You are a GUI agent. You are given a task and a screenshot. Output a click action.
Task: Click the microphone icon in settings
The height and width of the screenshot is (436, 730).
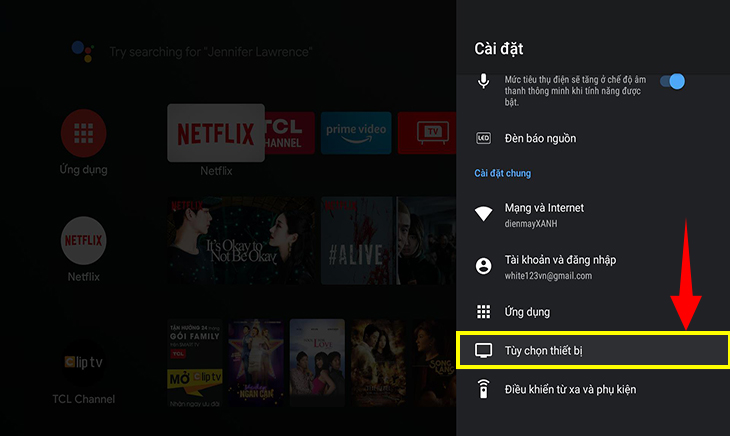[x=483, y=81]
